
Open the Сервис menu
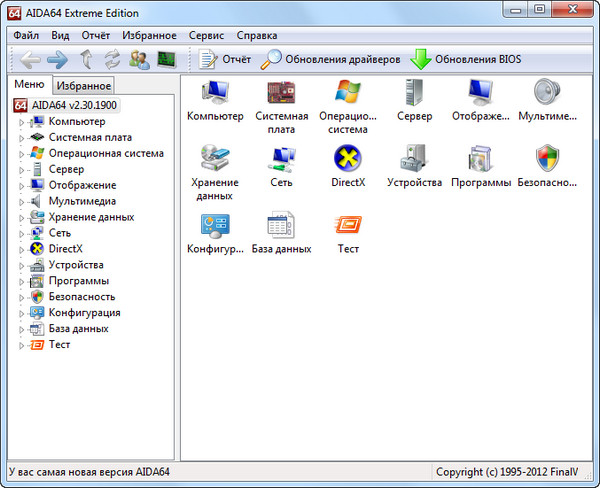(206, 35)
